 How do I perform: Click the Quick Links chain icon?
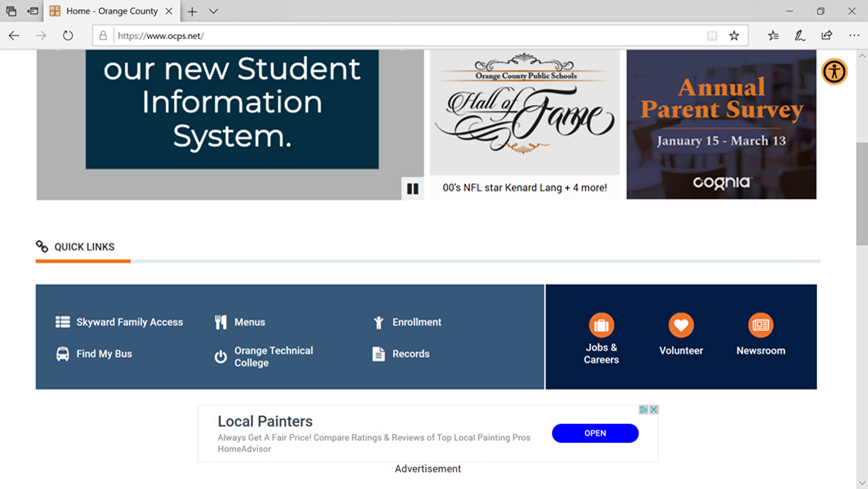click(42, 246)
